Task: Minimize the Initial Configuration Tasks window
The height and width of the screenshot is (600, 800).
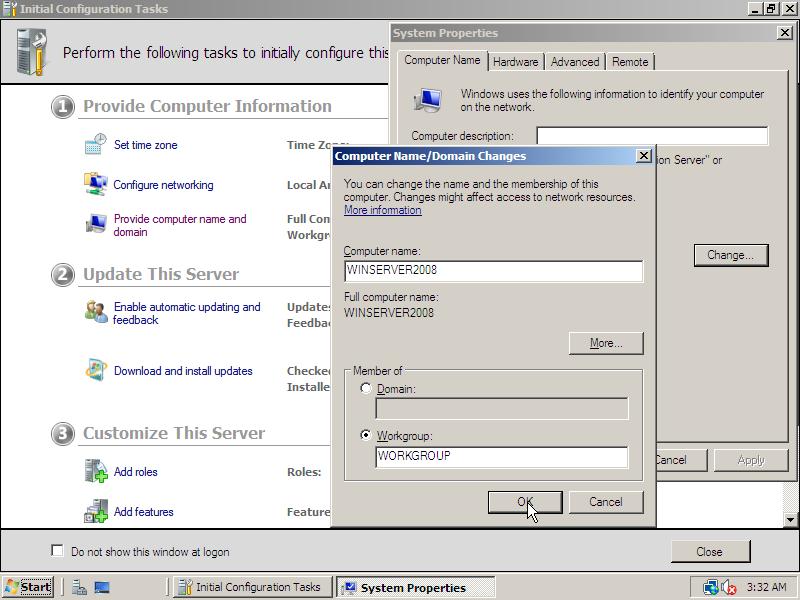Action: [755, 9]
